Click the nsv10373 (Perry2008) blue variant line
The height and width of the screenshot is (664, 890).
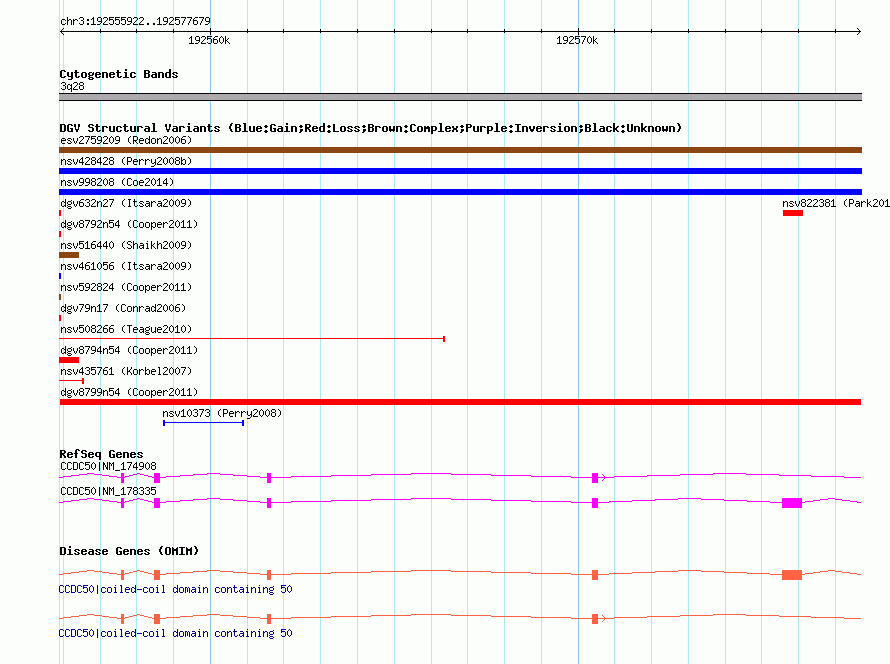(204, 423)
